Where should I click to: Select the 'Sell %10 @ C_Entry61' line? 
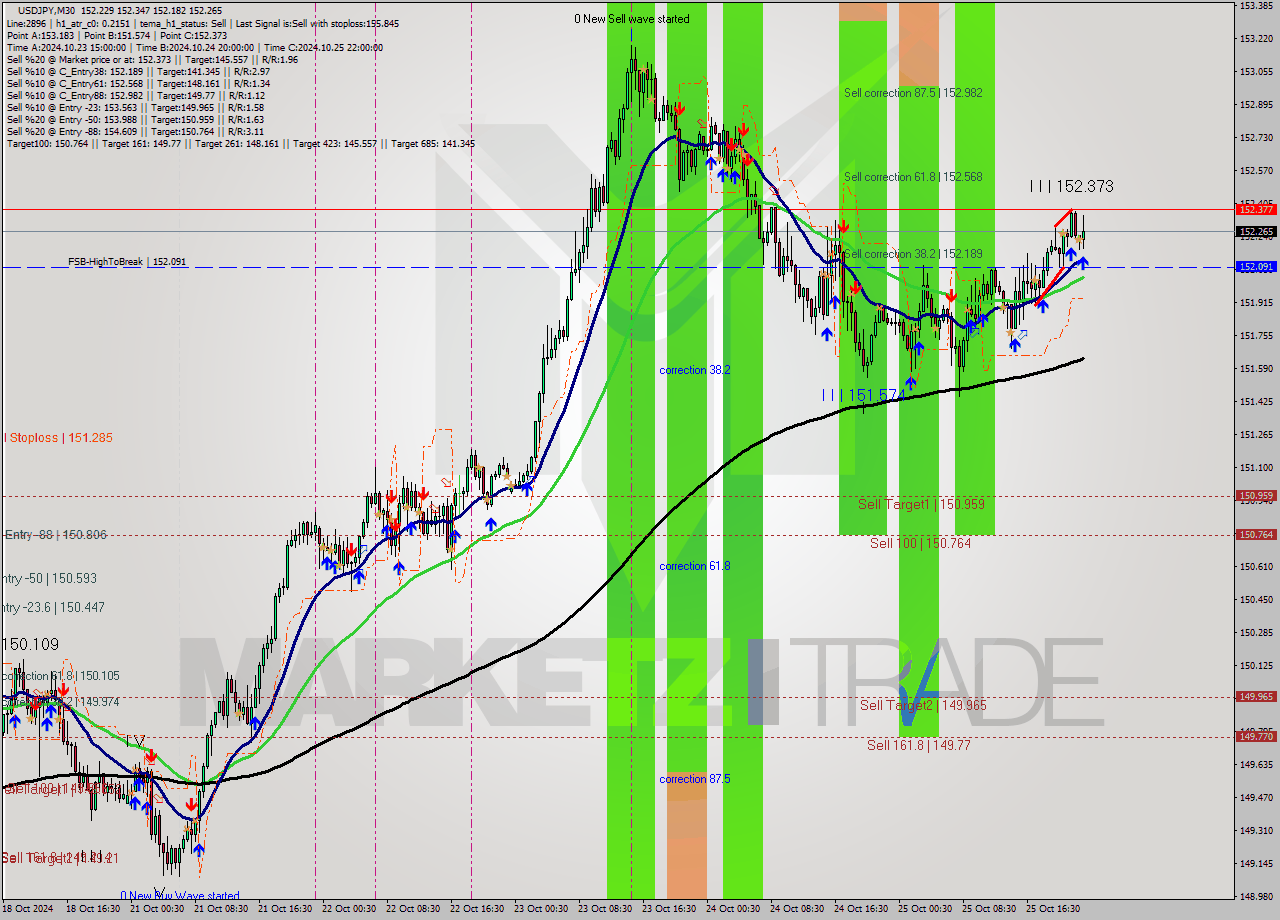tap(138, 83)
